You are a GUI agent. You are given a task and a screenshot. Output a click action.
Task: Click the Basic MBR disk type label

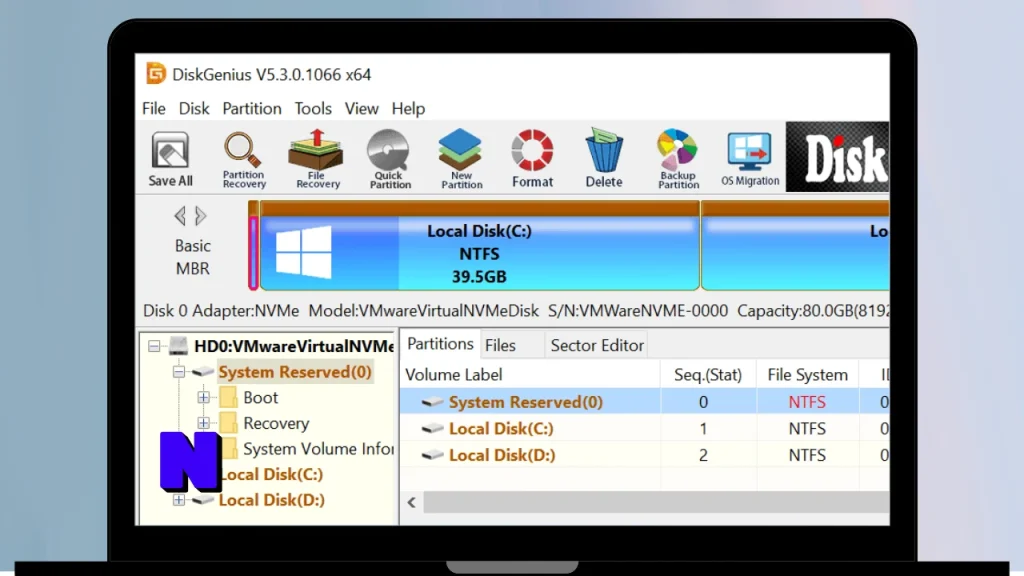coord(193,257)
